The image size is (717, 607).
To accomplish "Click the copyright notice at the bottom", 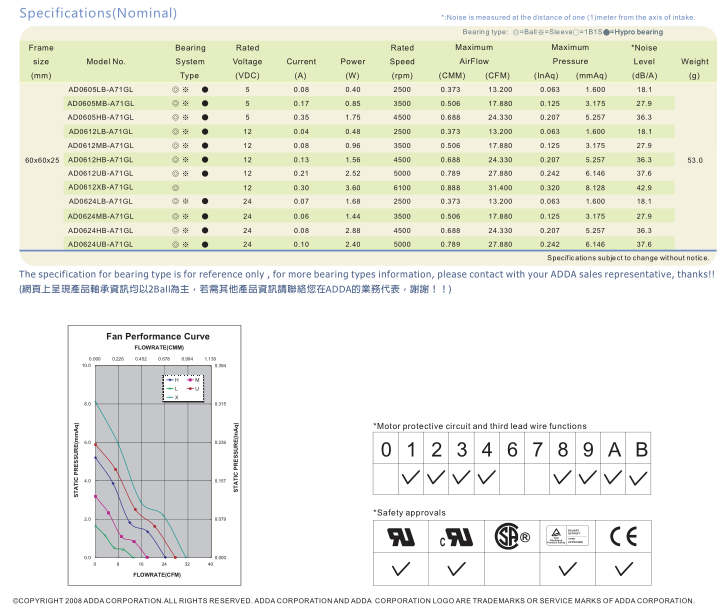I will tap(353, 601).
